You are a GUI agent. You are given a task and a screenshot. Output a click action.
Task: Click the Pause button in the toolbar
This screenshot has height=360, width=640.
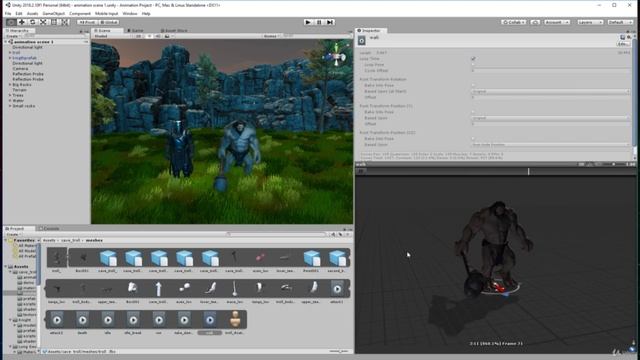(x=319, y=22)
